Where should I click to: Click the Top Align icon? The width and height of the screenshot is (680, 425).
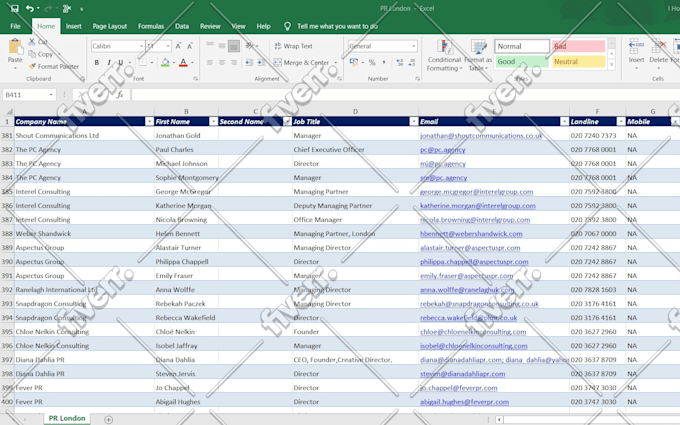coord(210,45)
